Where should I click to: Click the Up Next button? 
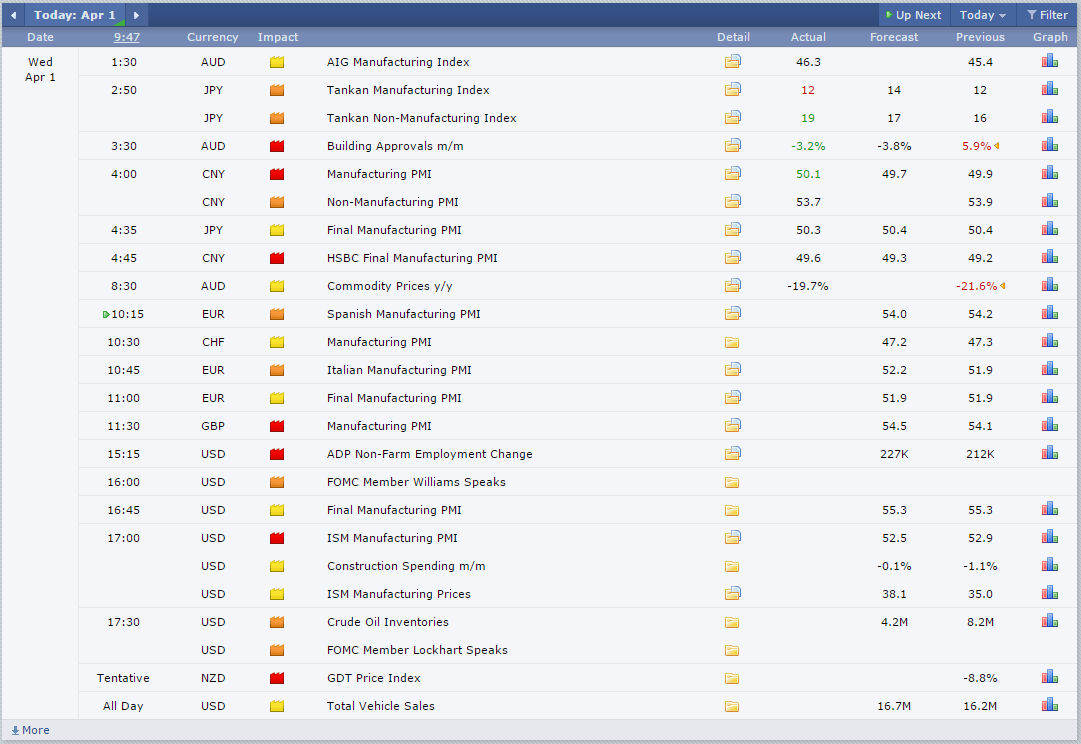913,15
